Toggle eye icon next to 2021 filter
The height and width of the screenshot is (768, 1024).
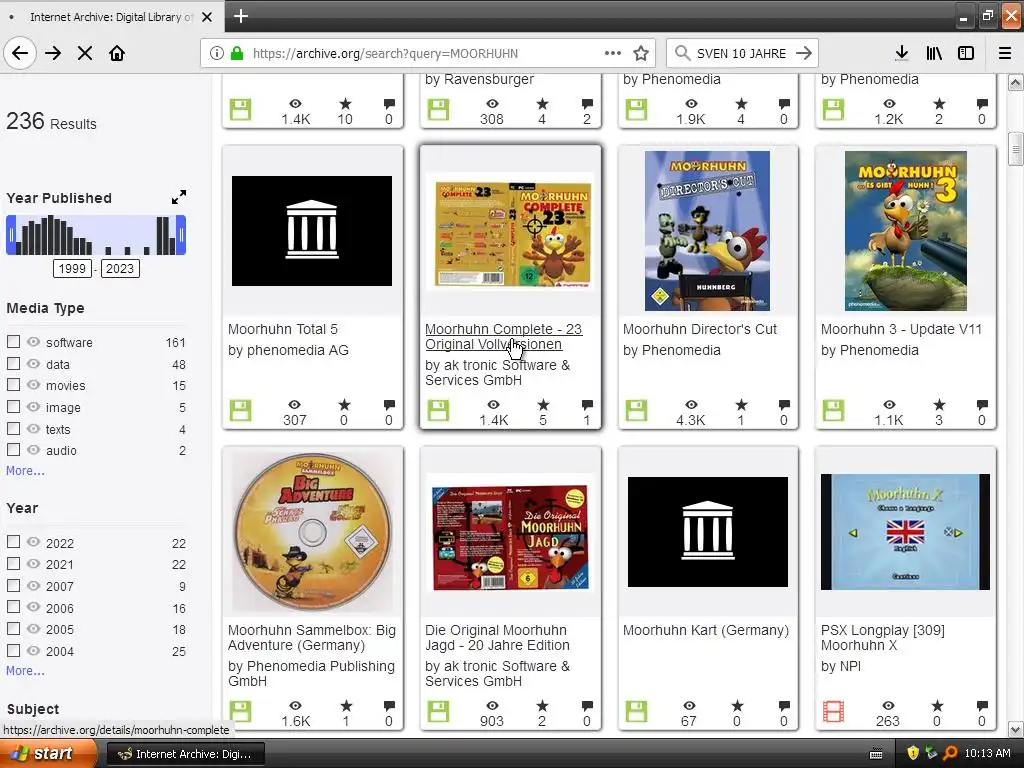click(x=33, y=564)
